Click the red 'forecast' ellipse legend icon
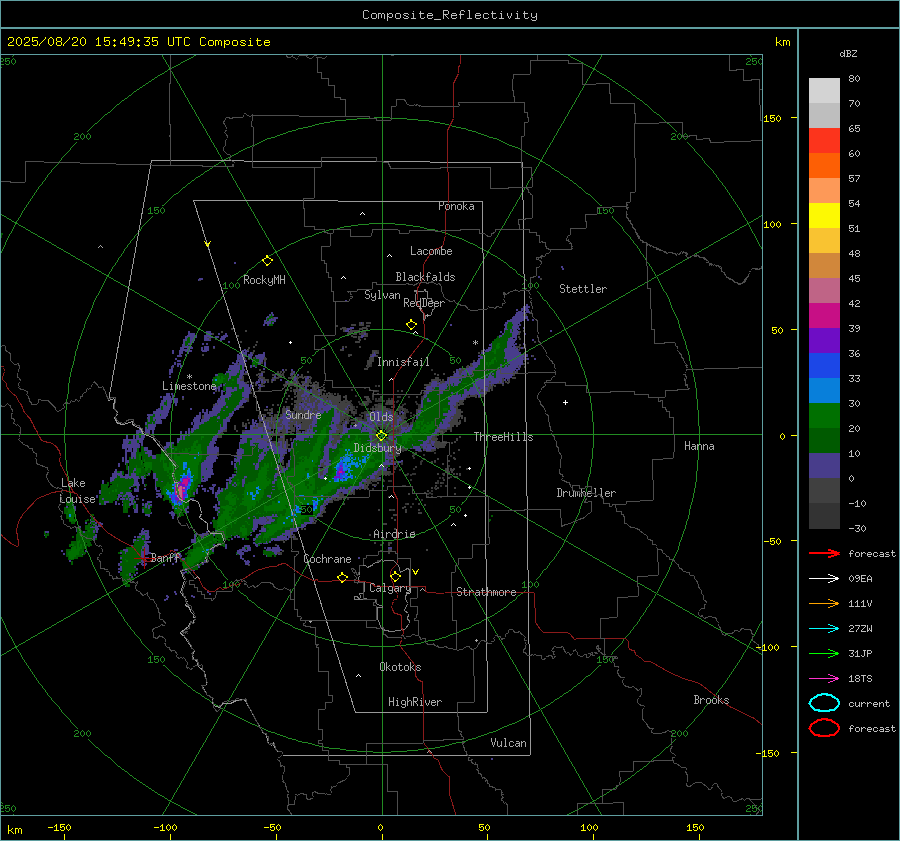The image size is (900, 841). click(824, 728)
